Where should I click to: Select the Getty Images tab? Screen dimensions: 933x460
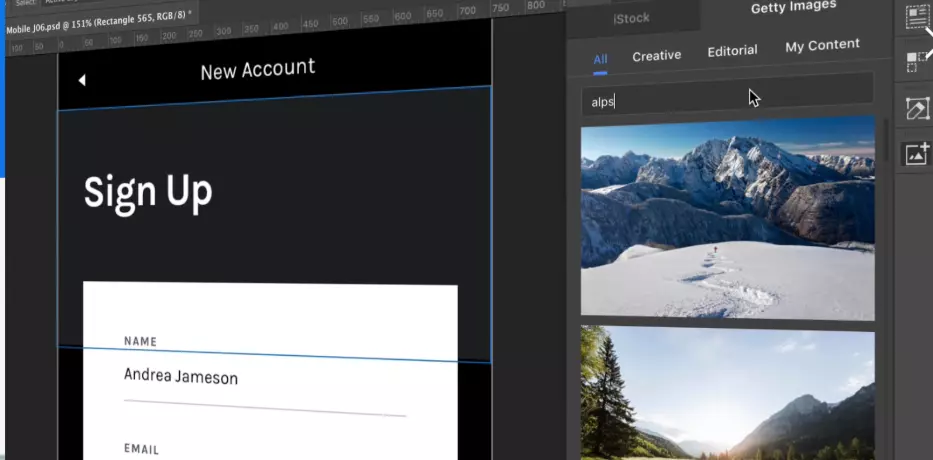point(793,8)
